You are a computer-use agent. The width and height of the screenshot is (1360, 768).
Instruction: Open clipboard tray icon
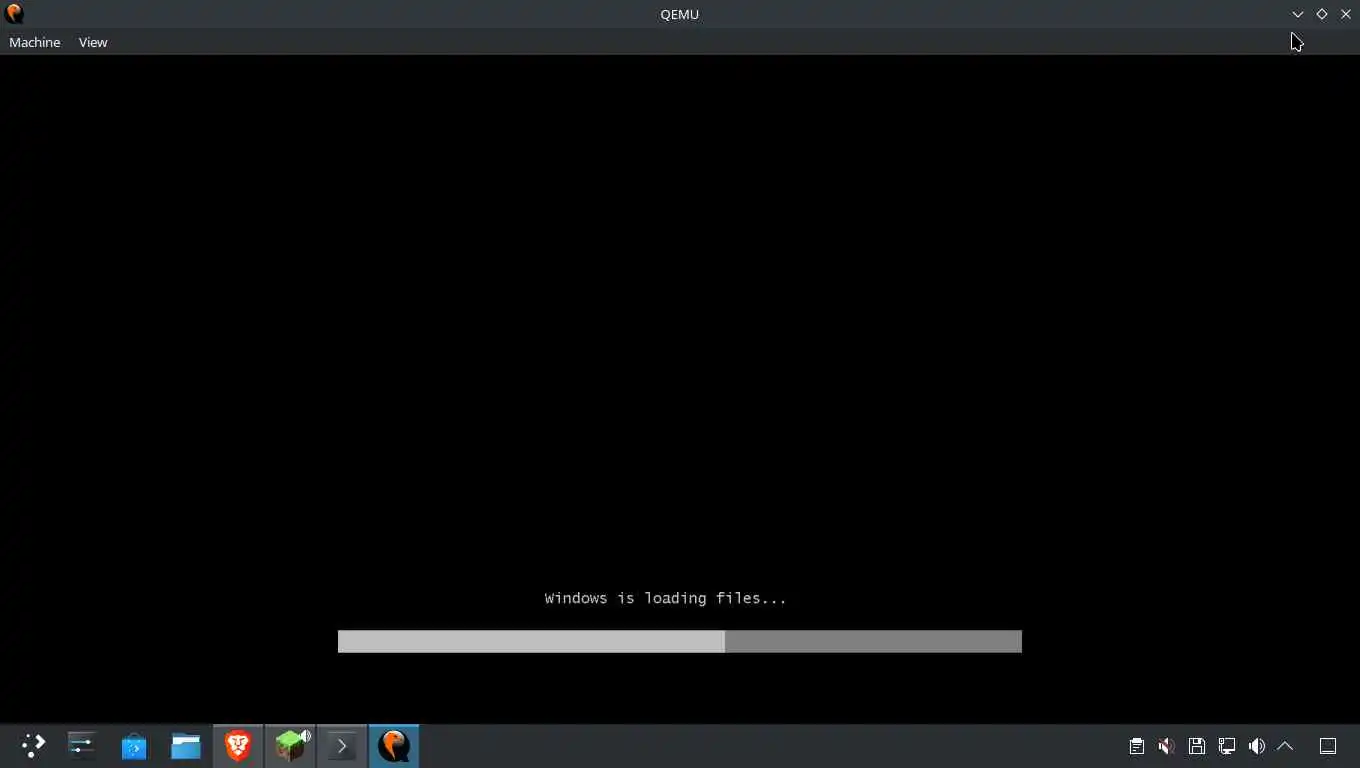click(x=1136, y=746)
